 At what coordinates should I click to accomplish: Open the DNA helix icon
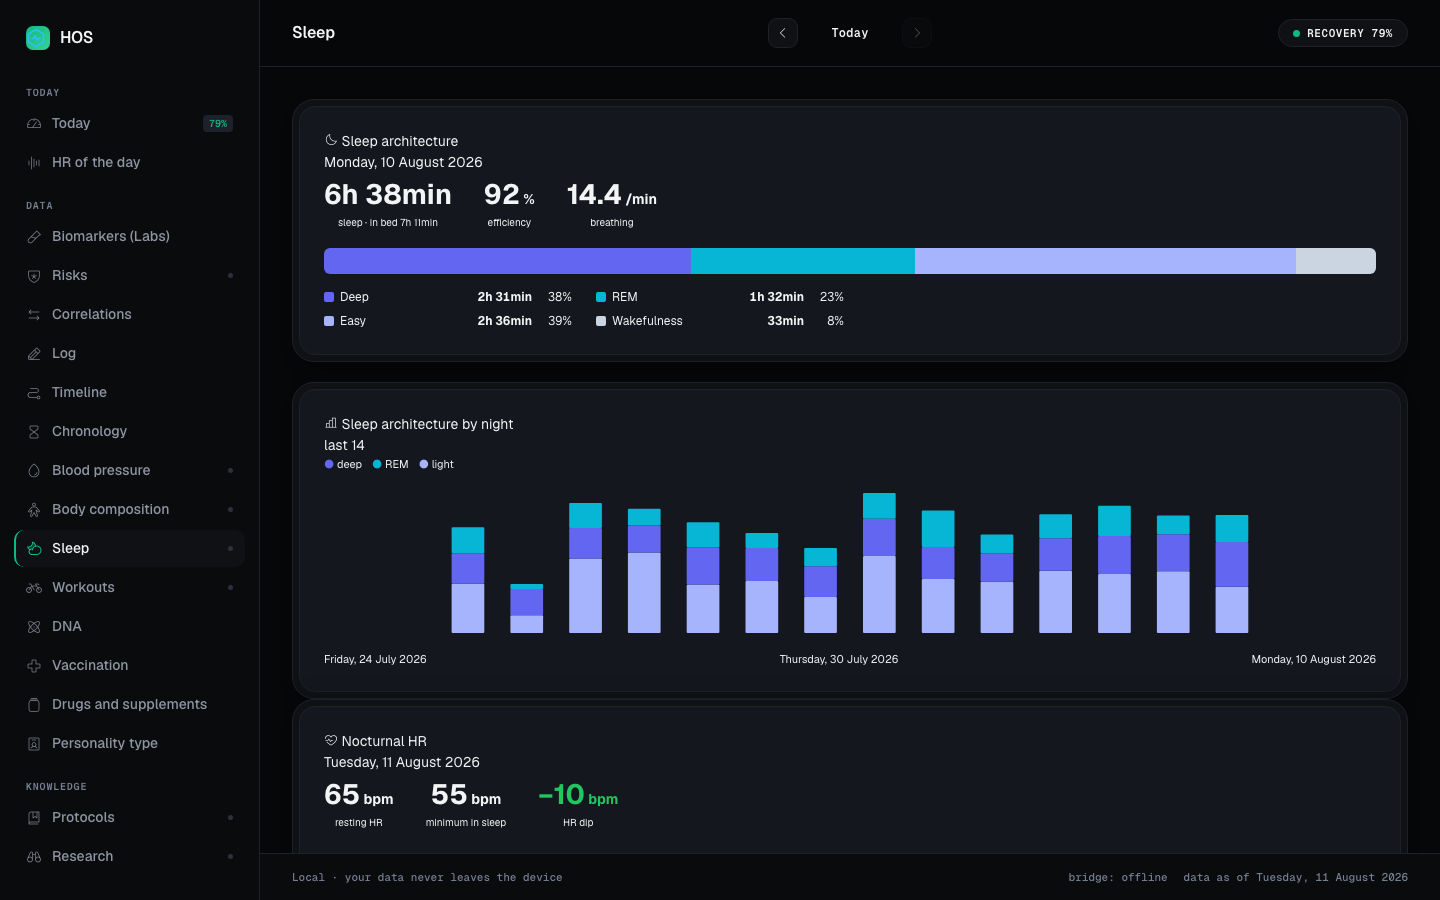tap(34, 627)
